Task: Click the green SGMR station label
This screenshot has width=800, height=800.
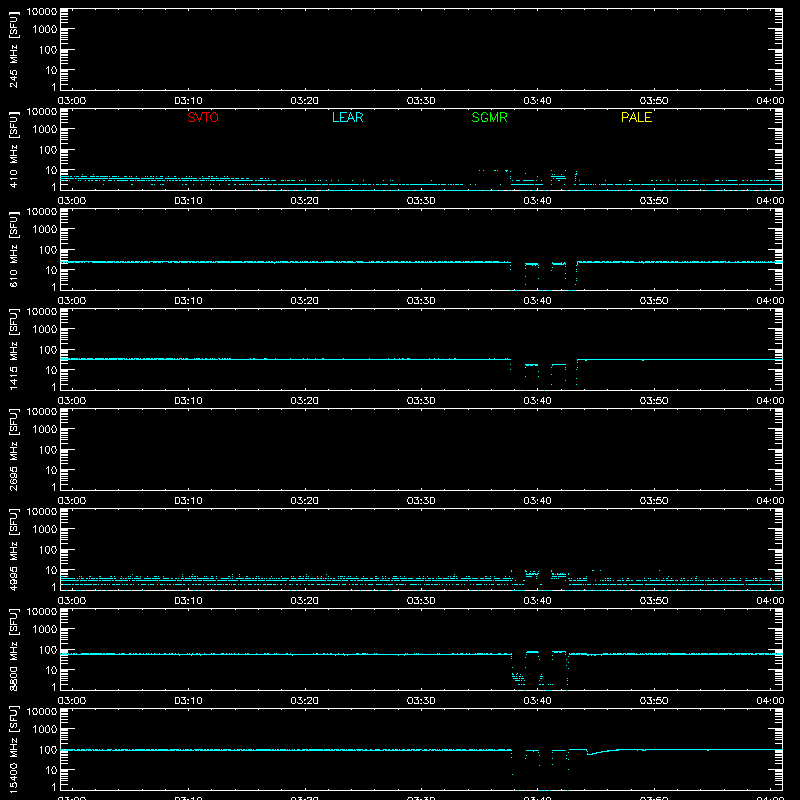Action: pos(489,117)
